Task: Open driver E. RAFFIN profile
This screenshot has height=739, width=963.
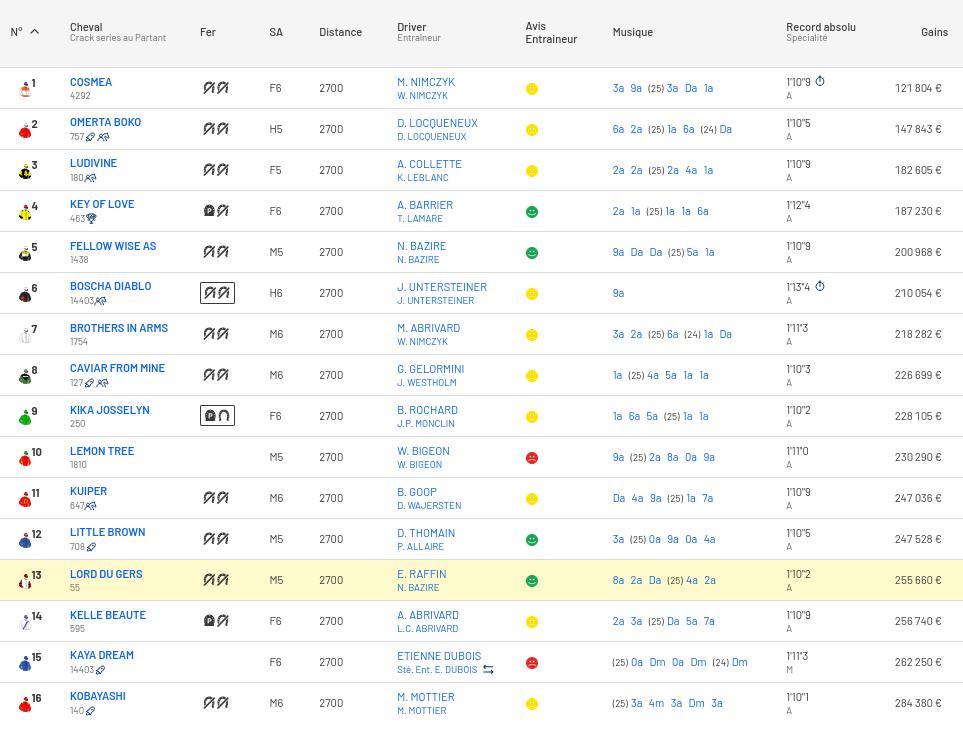Action: point(421,574)
